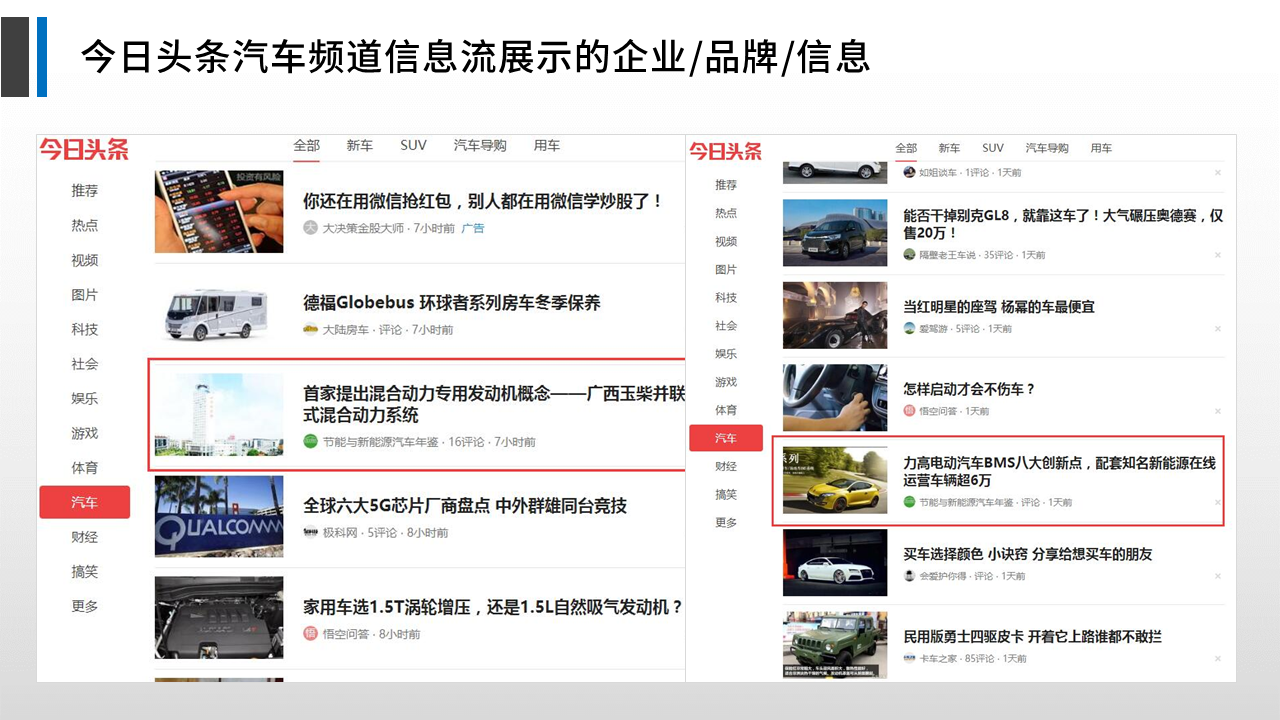The height and width of the screenshot is (720, 1280).
Task: Open 科技 in left screenshot sidebar
Action: click(x=85, y=329)
